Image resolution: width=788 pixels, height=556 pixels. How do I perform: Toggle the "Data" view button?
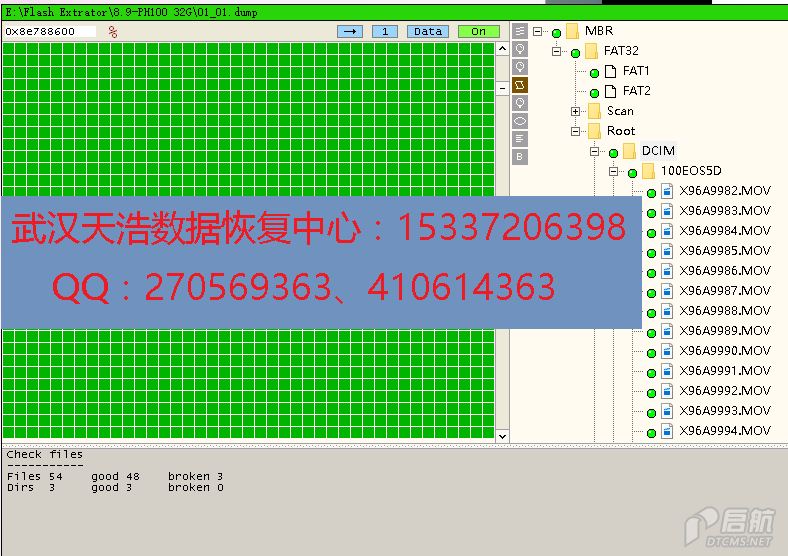coord(428,32)
